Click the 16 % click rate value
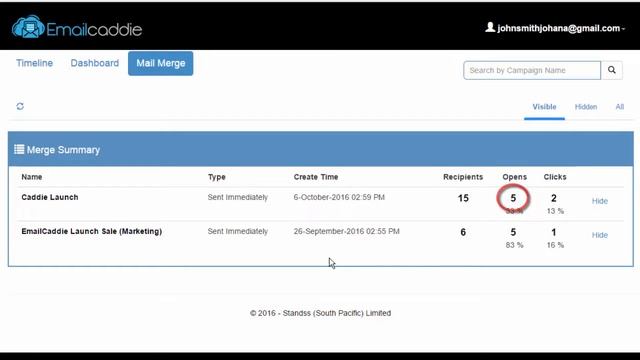 coord(555,245)
